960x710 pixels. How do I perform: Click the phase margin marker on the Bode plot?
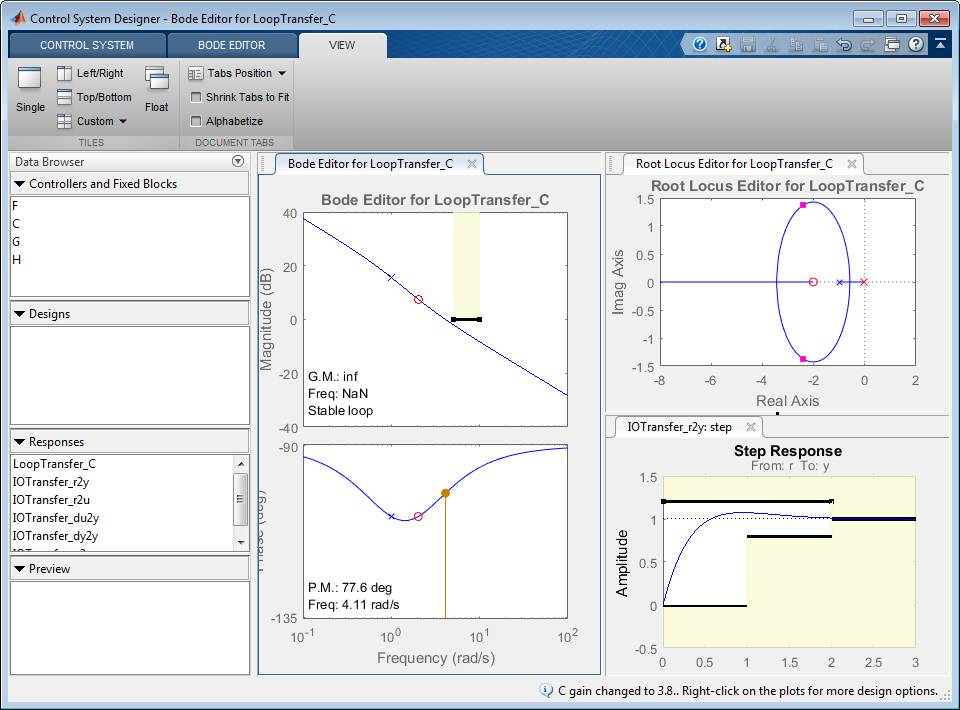[445, 493]
